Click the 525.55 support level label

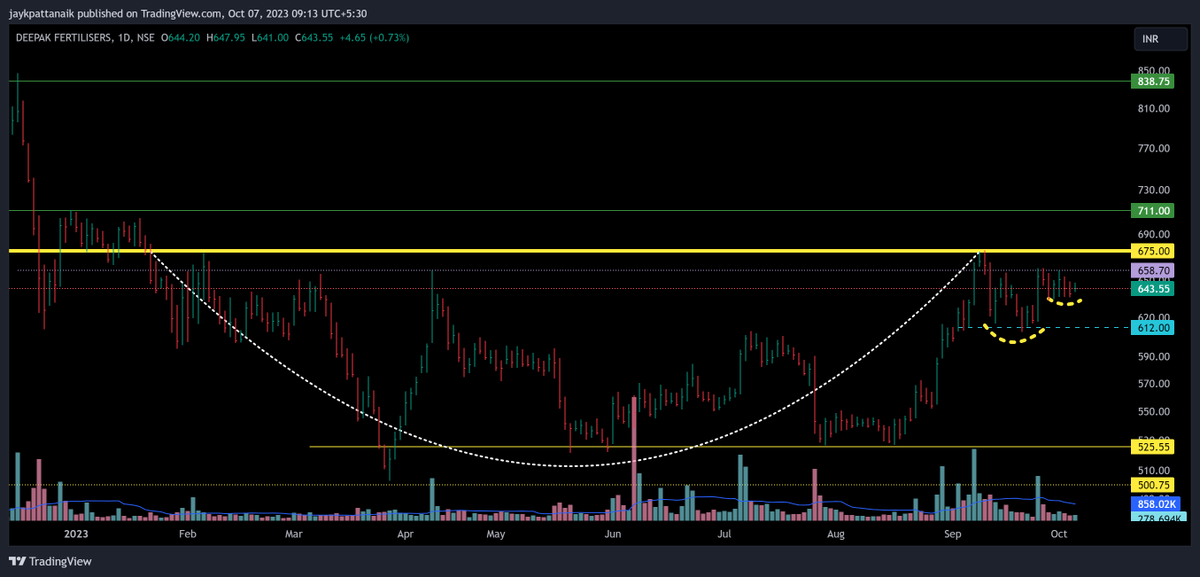click(1154, 447)
